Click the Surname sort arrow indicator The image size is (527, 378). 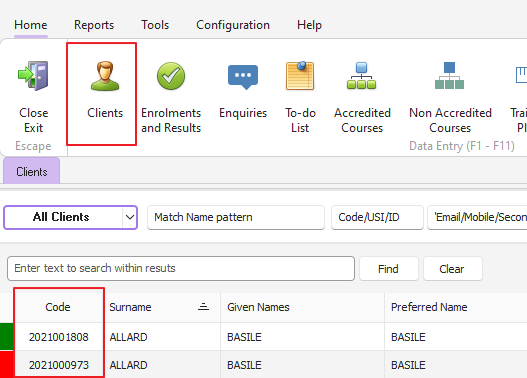pos(203,307)
